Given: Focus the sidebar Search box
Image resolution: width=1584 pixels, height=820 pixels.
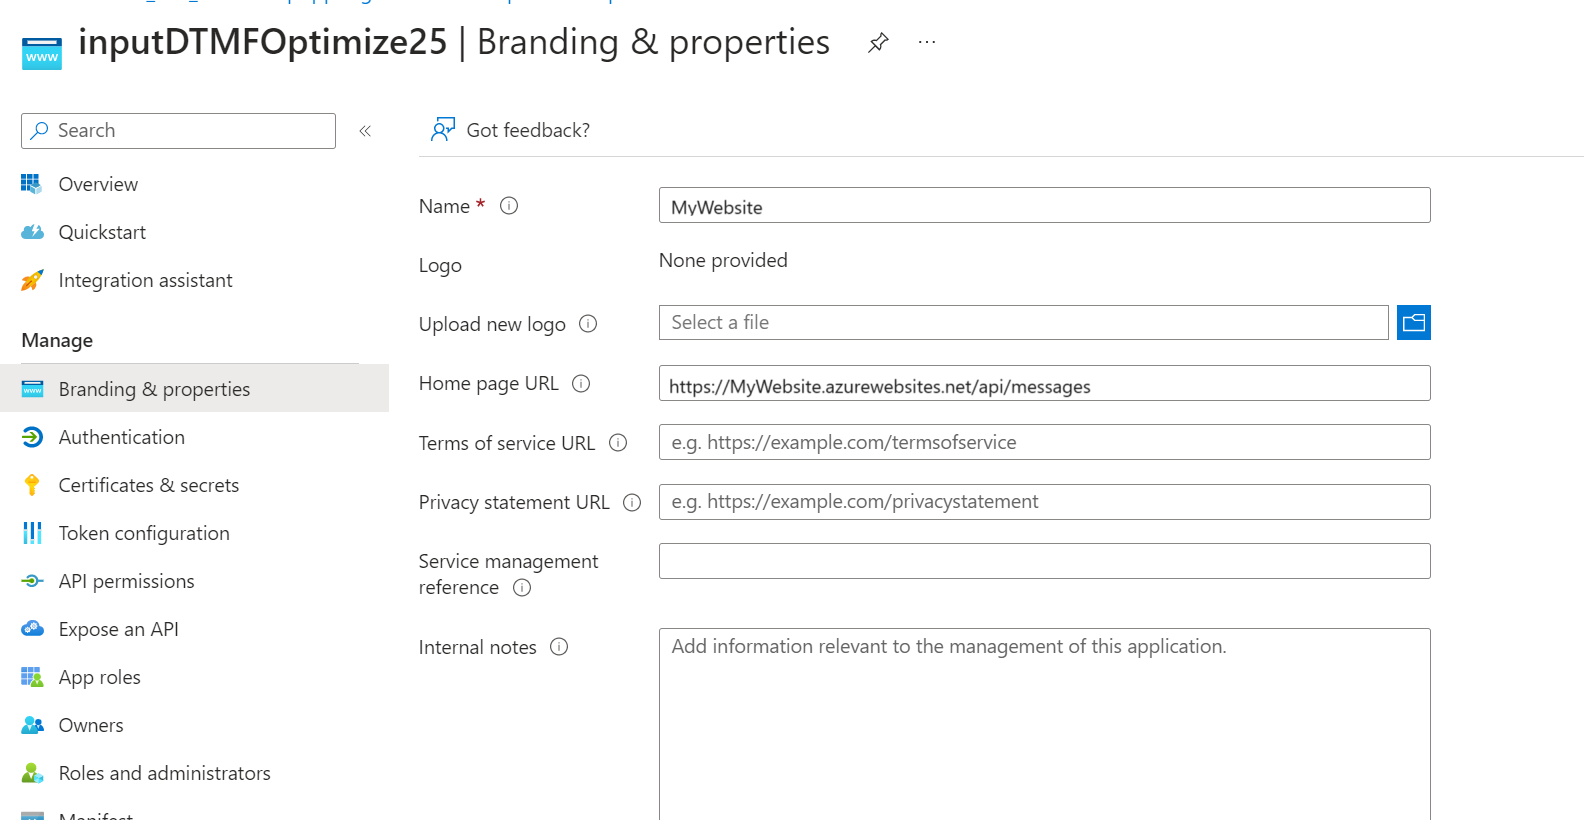Looking at the screenshot, I should pyautogui.click(x=178, y=131).
